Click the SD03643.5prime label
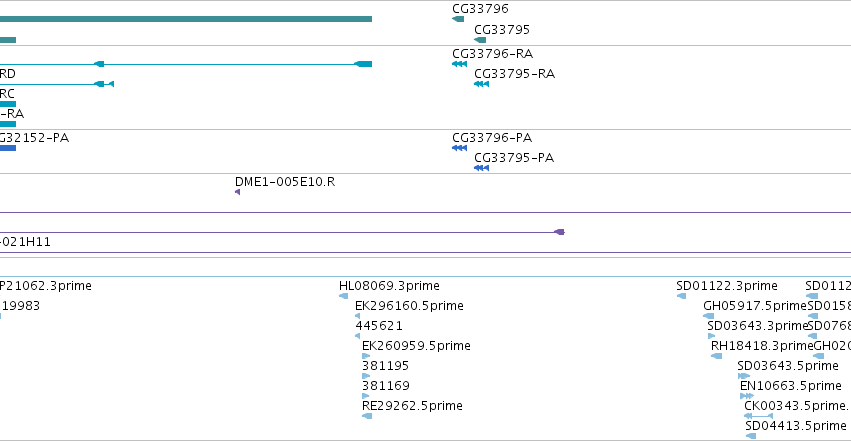The width and height of the screenshot is (851, 441). pyautogui.click(x=788, y=366)
